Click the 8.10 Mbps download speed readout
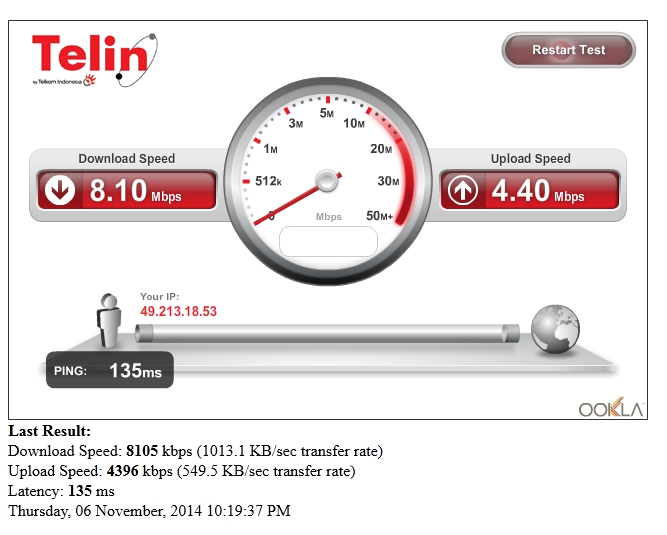667x535 pixels. (135, 191)
